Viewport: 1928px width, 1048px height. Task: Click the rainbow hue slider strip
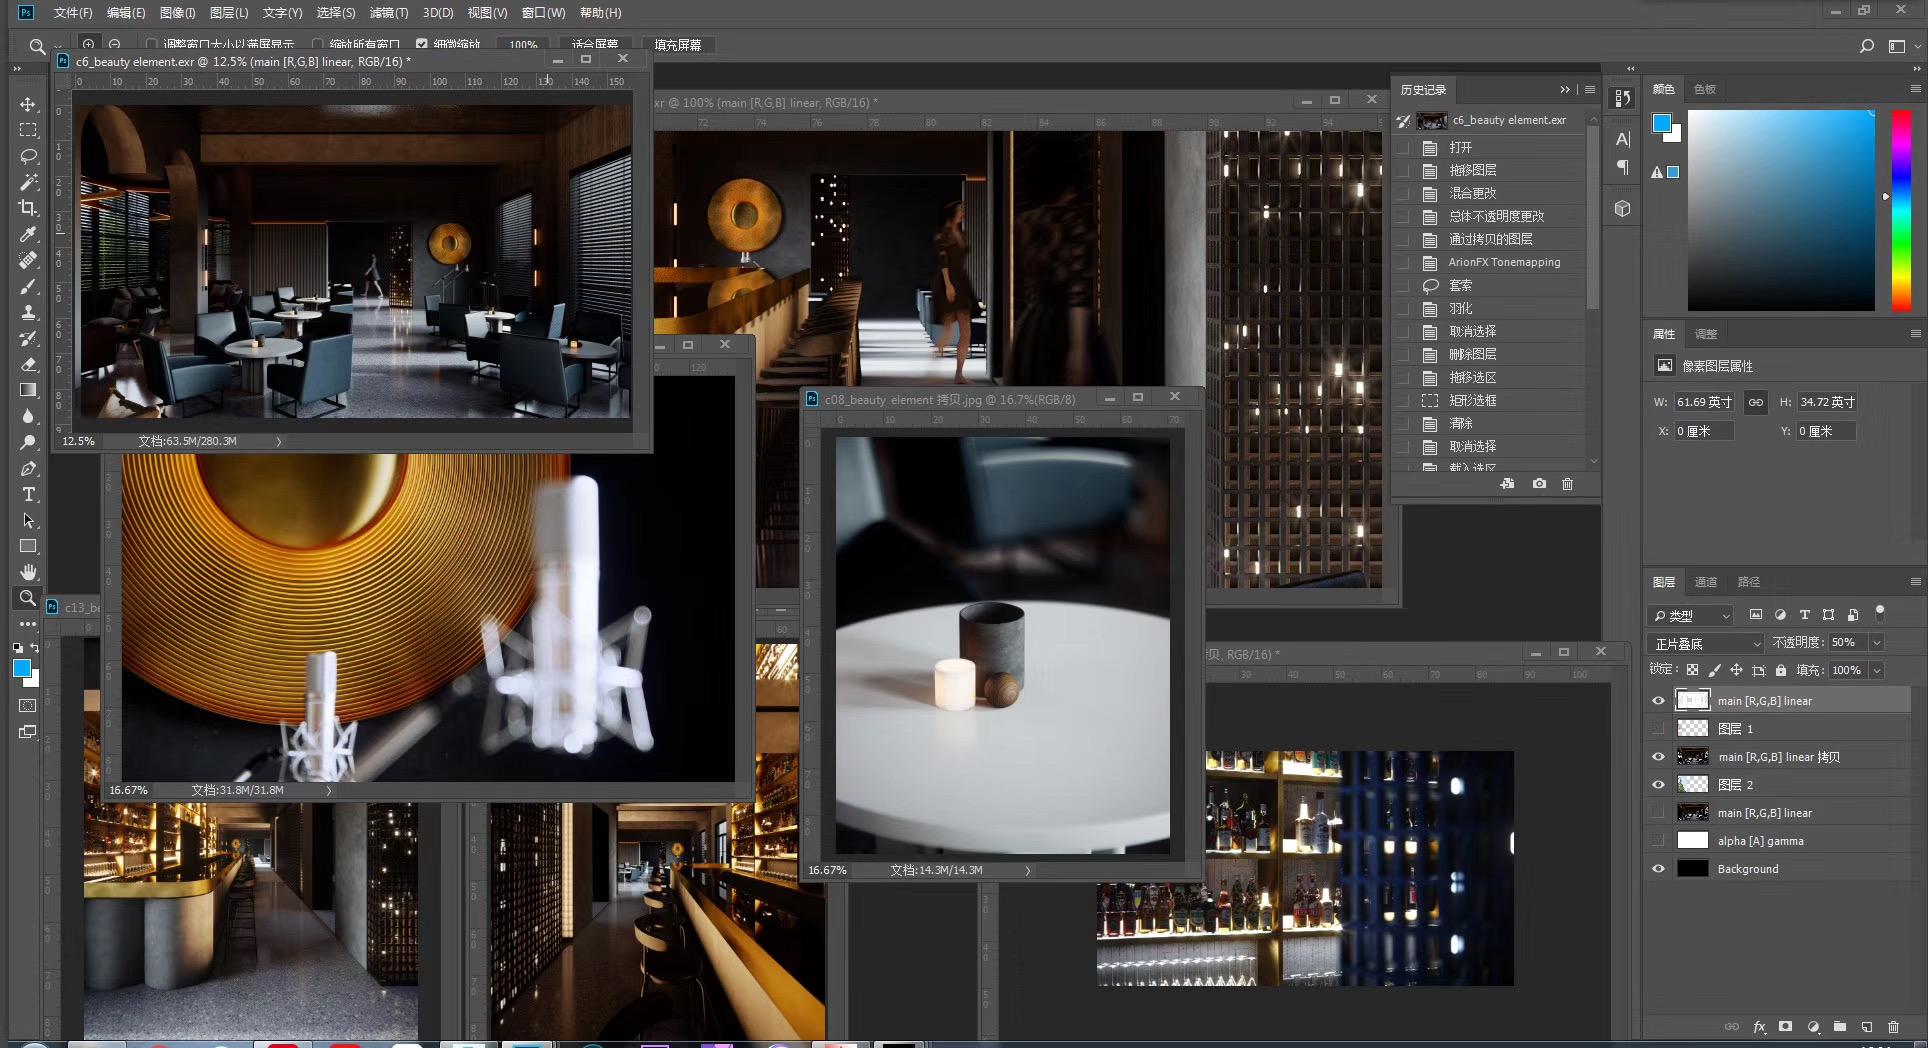tap(1901, 210)
